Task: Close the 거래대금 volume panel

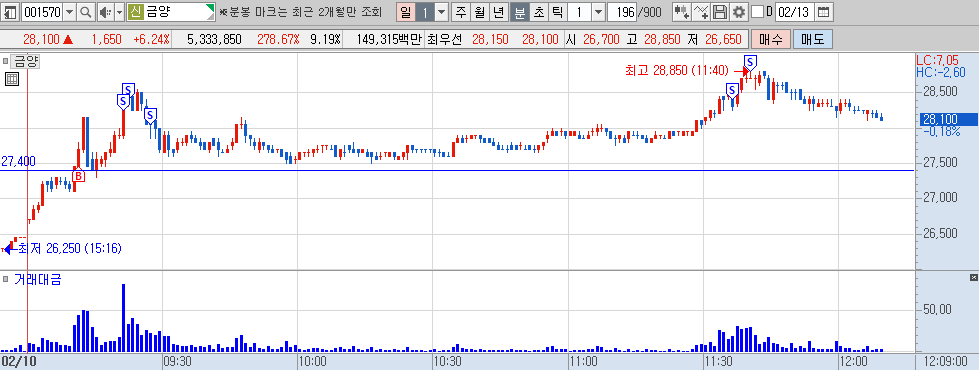Action: pyautogui.click(x=973, y=277)
